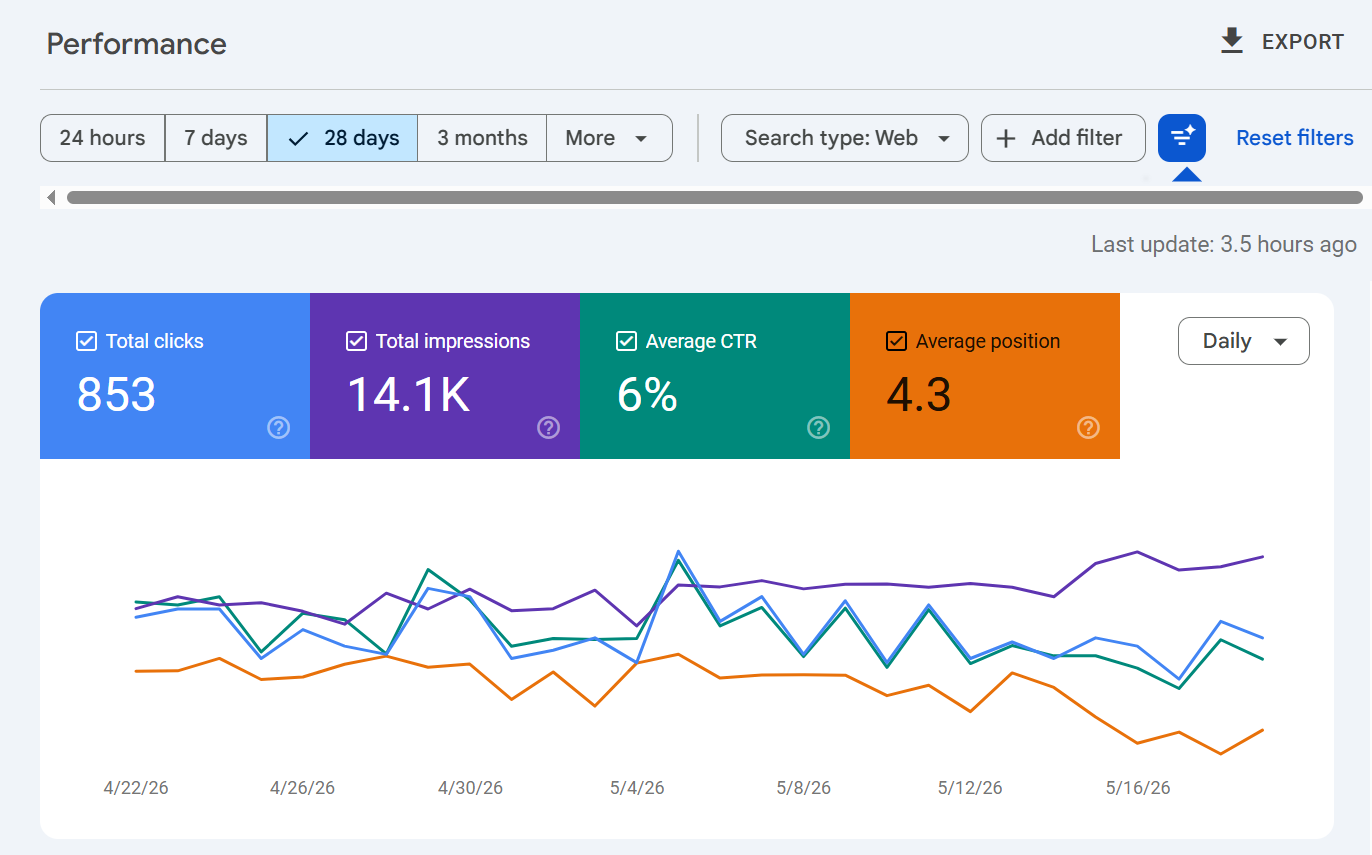Click the Last update: 3.5 hours ago text

click(x=1224, y=244)
